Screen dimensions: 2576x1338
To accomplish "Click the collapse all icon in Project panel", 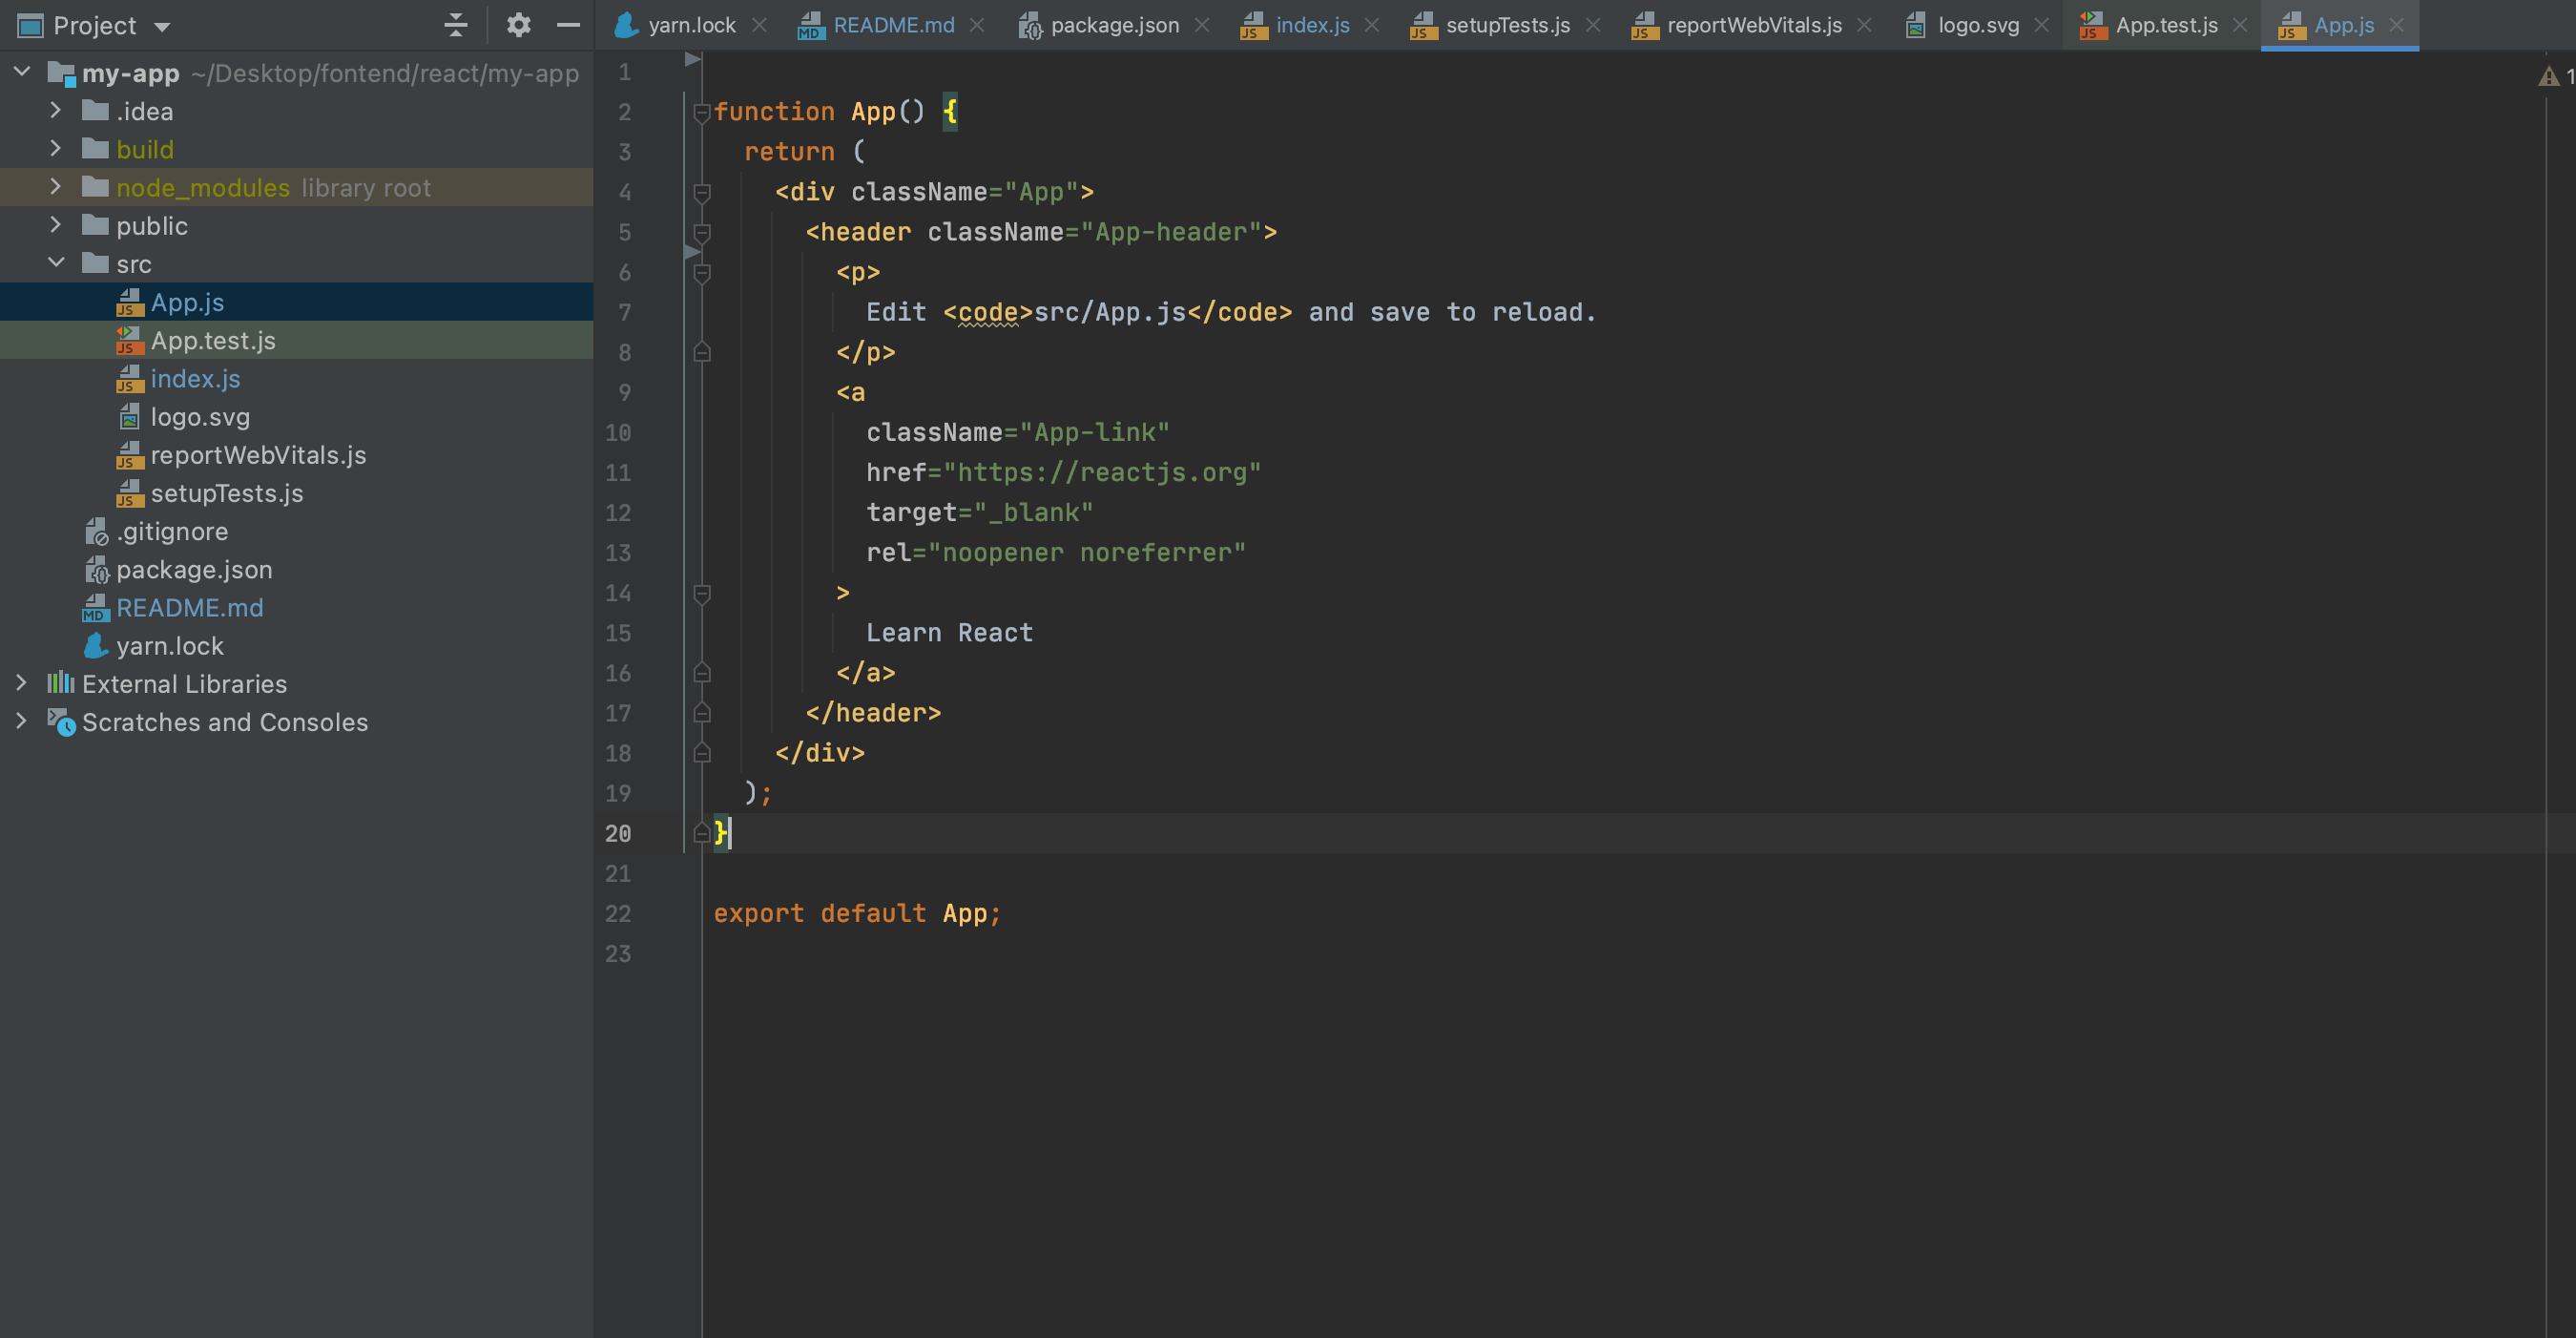I will tap(456, 25).
